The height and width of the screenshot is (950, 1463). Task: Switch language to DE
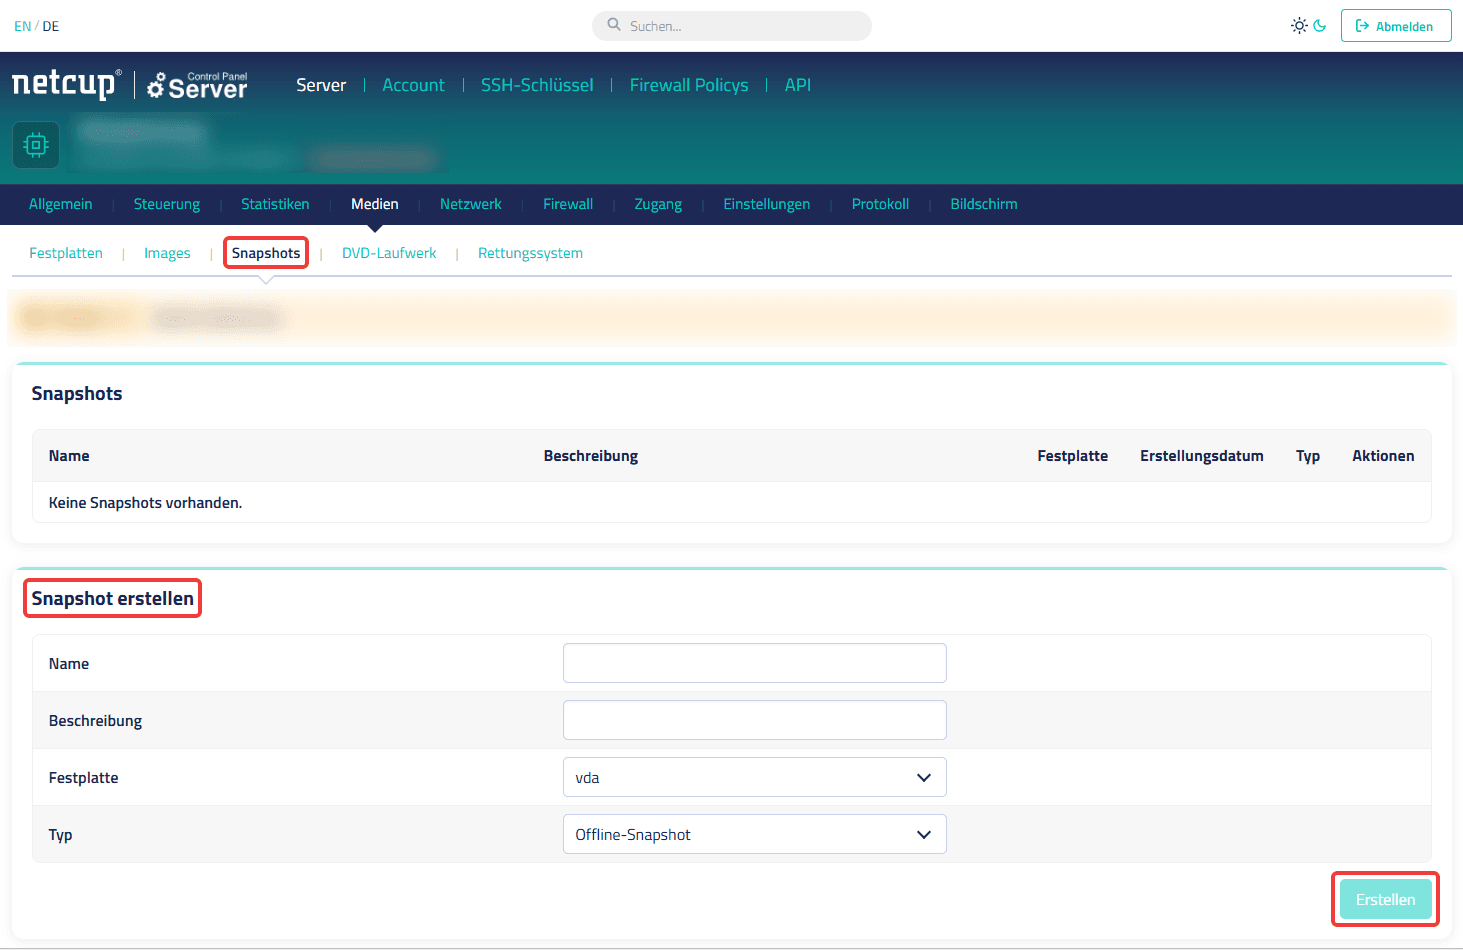coord(51,26)
